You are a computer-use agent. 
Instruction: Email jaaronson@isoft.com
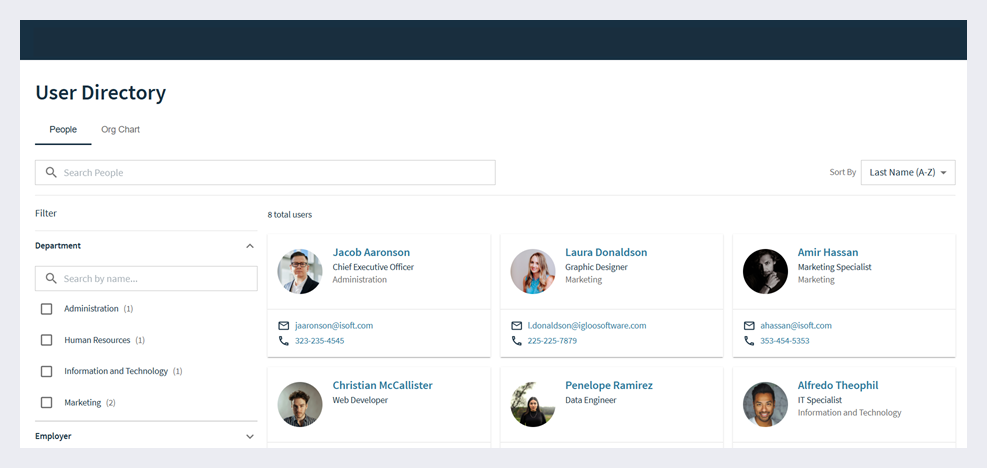click(334, 326)
